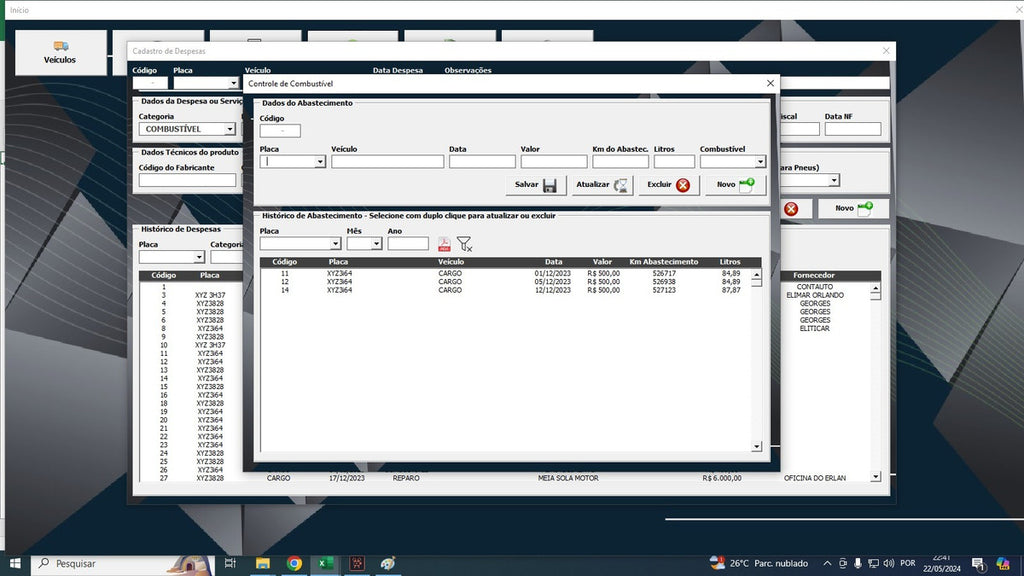The height and width of the screenshot is (576, 1024).
Task: Open Windows Start menu
Action: tap(15, 563)
